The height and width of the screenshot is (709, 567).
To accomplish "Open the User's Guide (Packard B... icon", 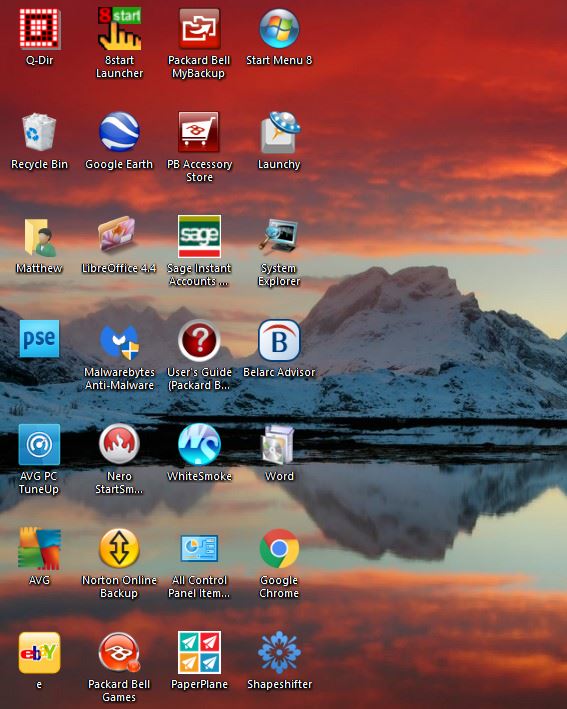I will point(199,340).
